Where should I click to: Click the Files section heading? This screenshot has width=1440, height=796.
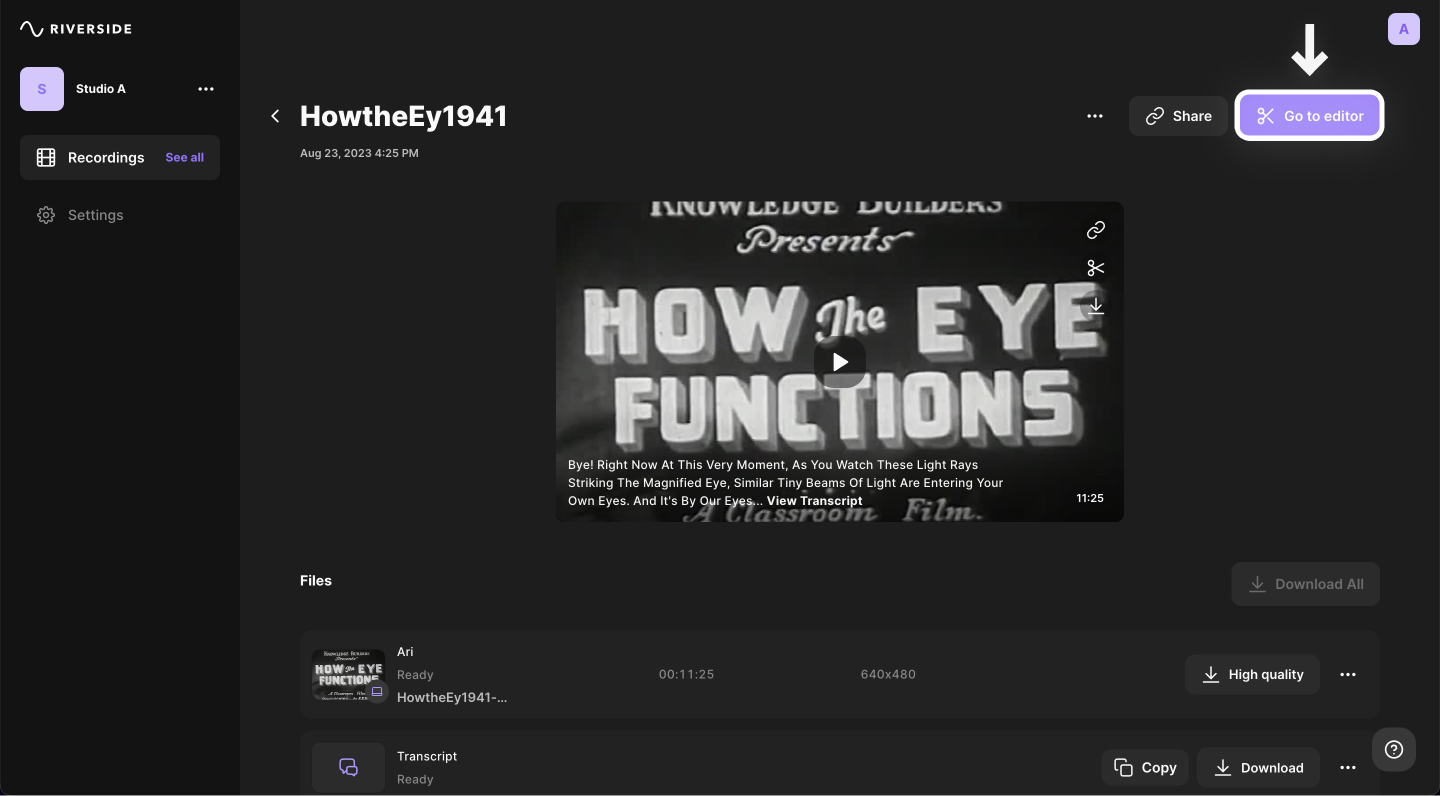coord(316,580)
